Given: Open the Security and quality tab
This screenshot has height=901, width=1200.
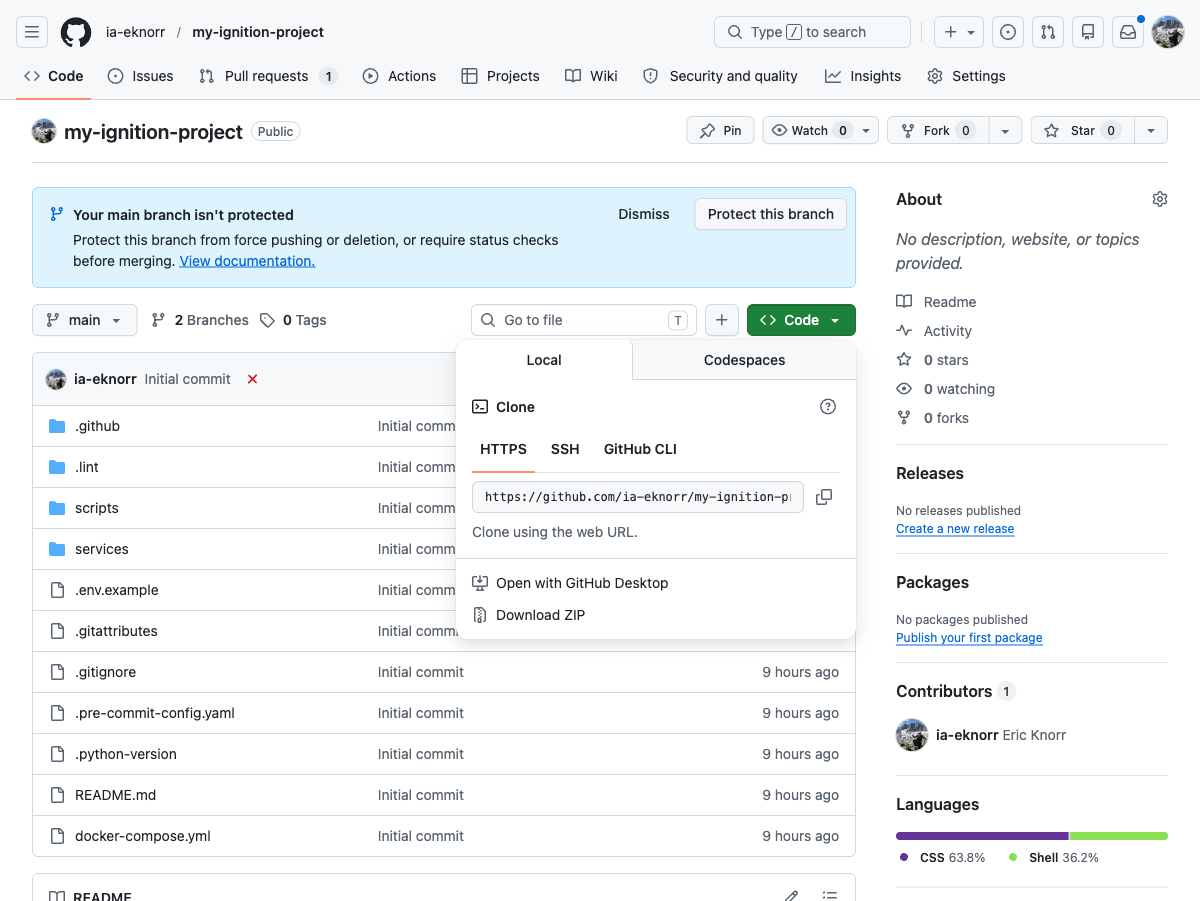Looking at the screenshot, I should pyautogui.click(x=720, y=76).
